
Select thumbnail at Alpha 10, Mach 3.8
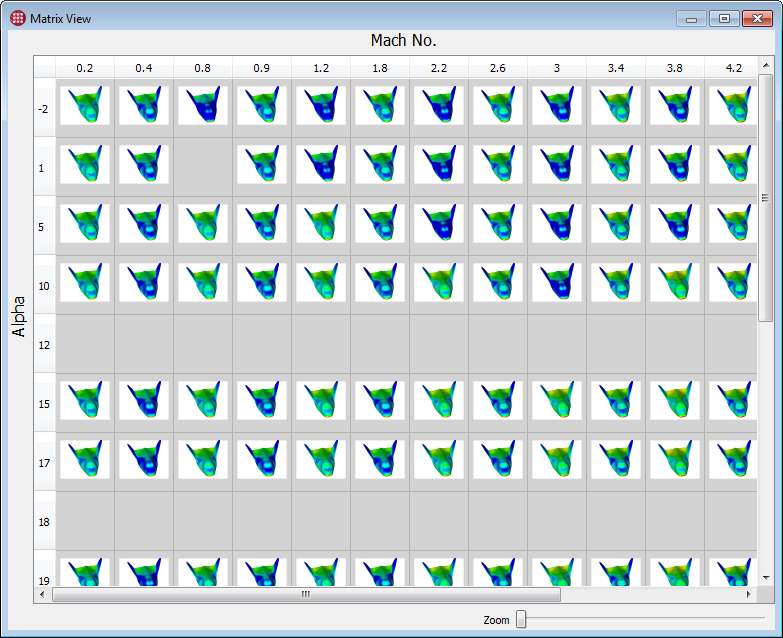pyautogui.click(x=674, y=282)
